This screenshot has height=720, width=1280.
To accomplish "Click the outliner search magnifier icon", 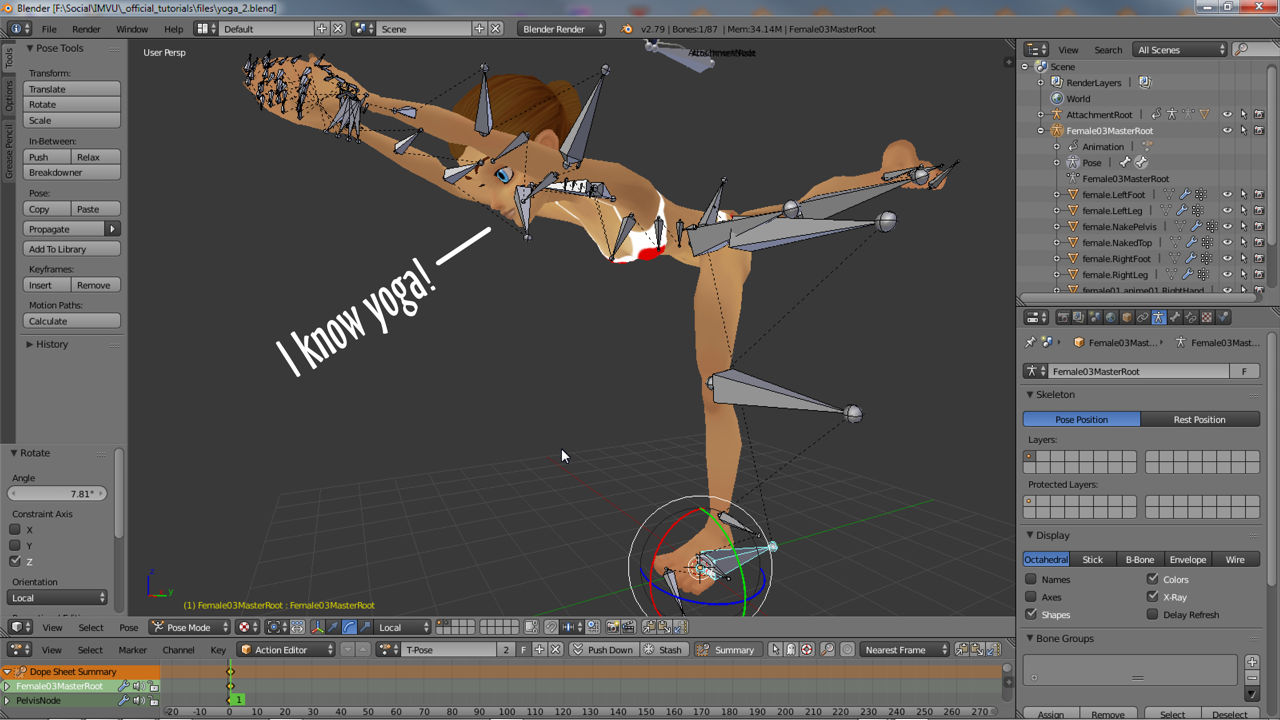I will 1241,49.
